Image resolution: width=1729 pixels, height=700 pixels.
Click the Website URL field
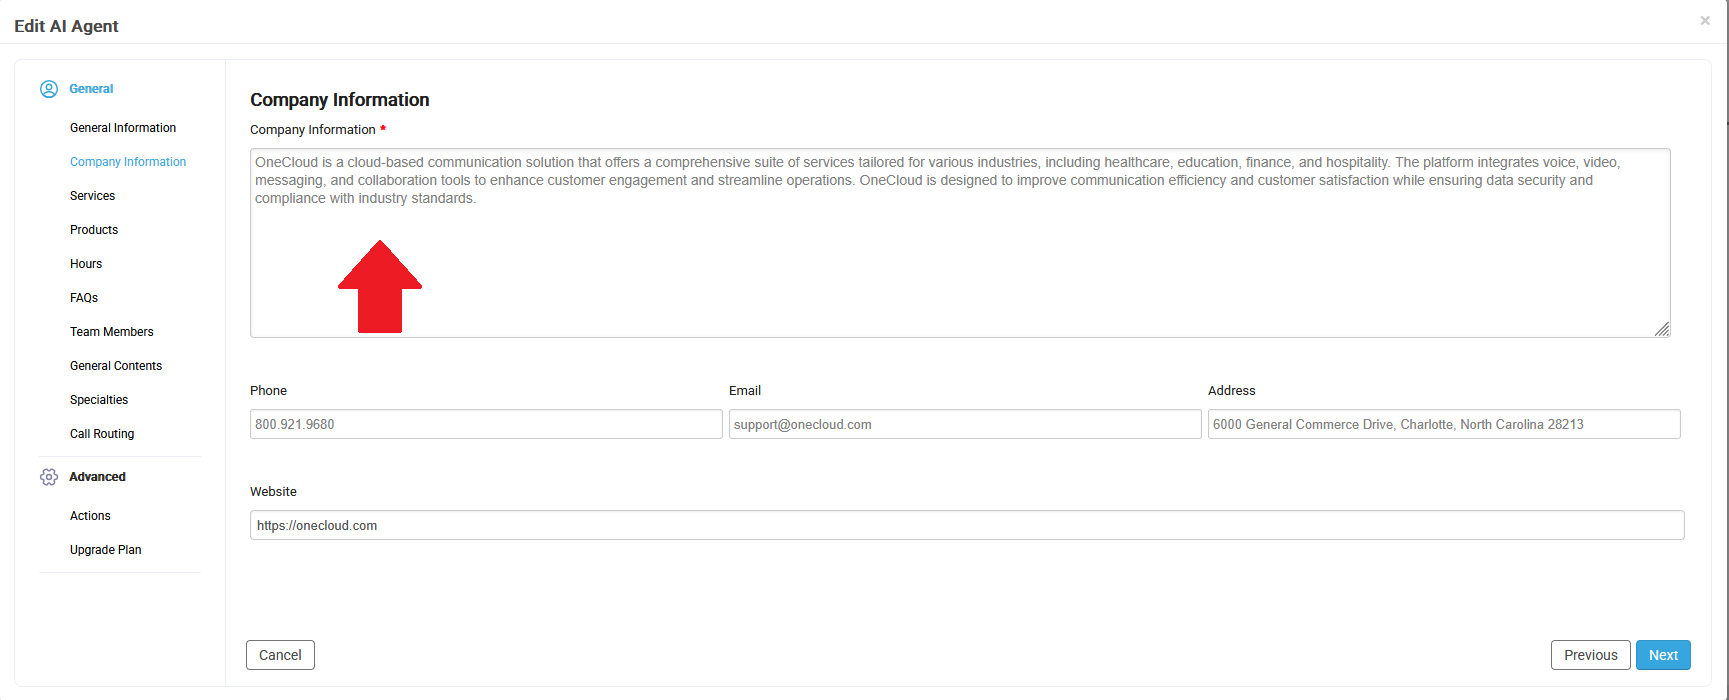[x=967, y=525]
